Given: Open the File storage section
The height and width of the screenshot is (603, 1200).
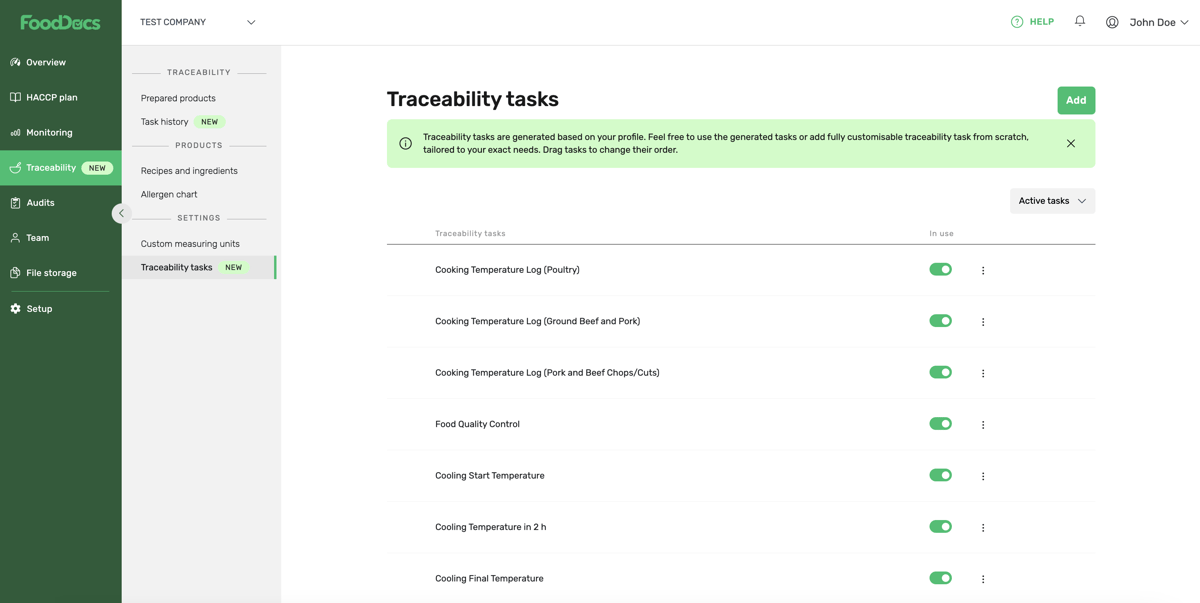Looking at the screenshot, I should 16,272.
